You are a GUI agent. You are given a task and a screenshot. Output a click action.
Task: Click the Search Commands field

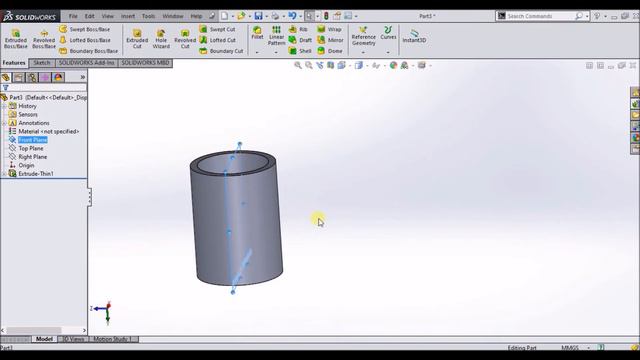542,16
